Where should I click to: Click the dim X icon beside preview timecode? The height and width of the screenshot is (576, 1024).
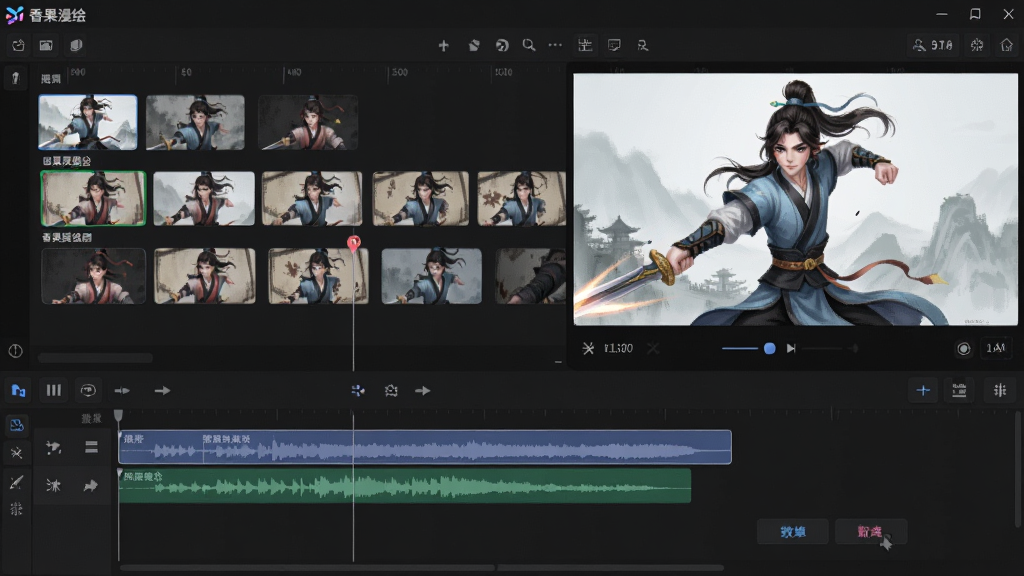coord(652,348)
